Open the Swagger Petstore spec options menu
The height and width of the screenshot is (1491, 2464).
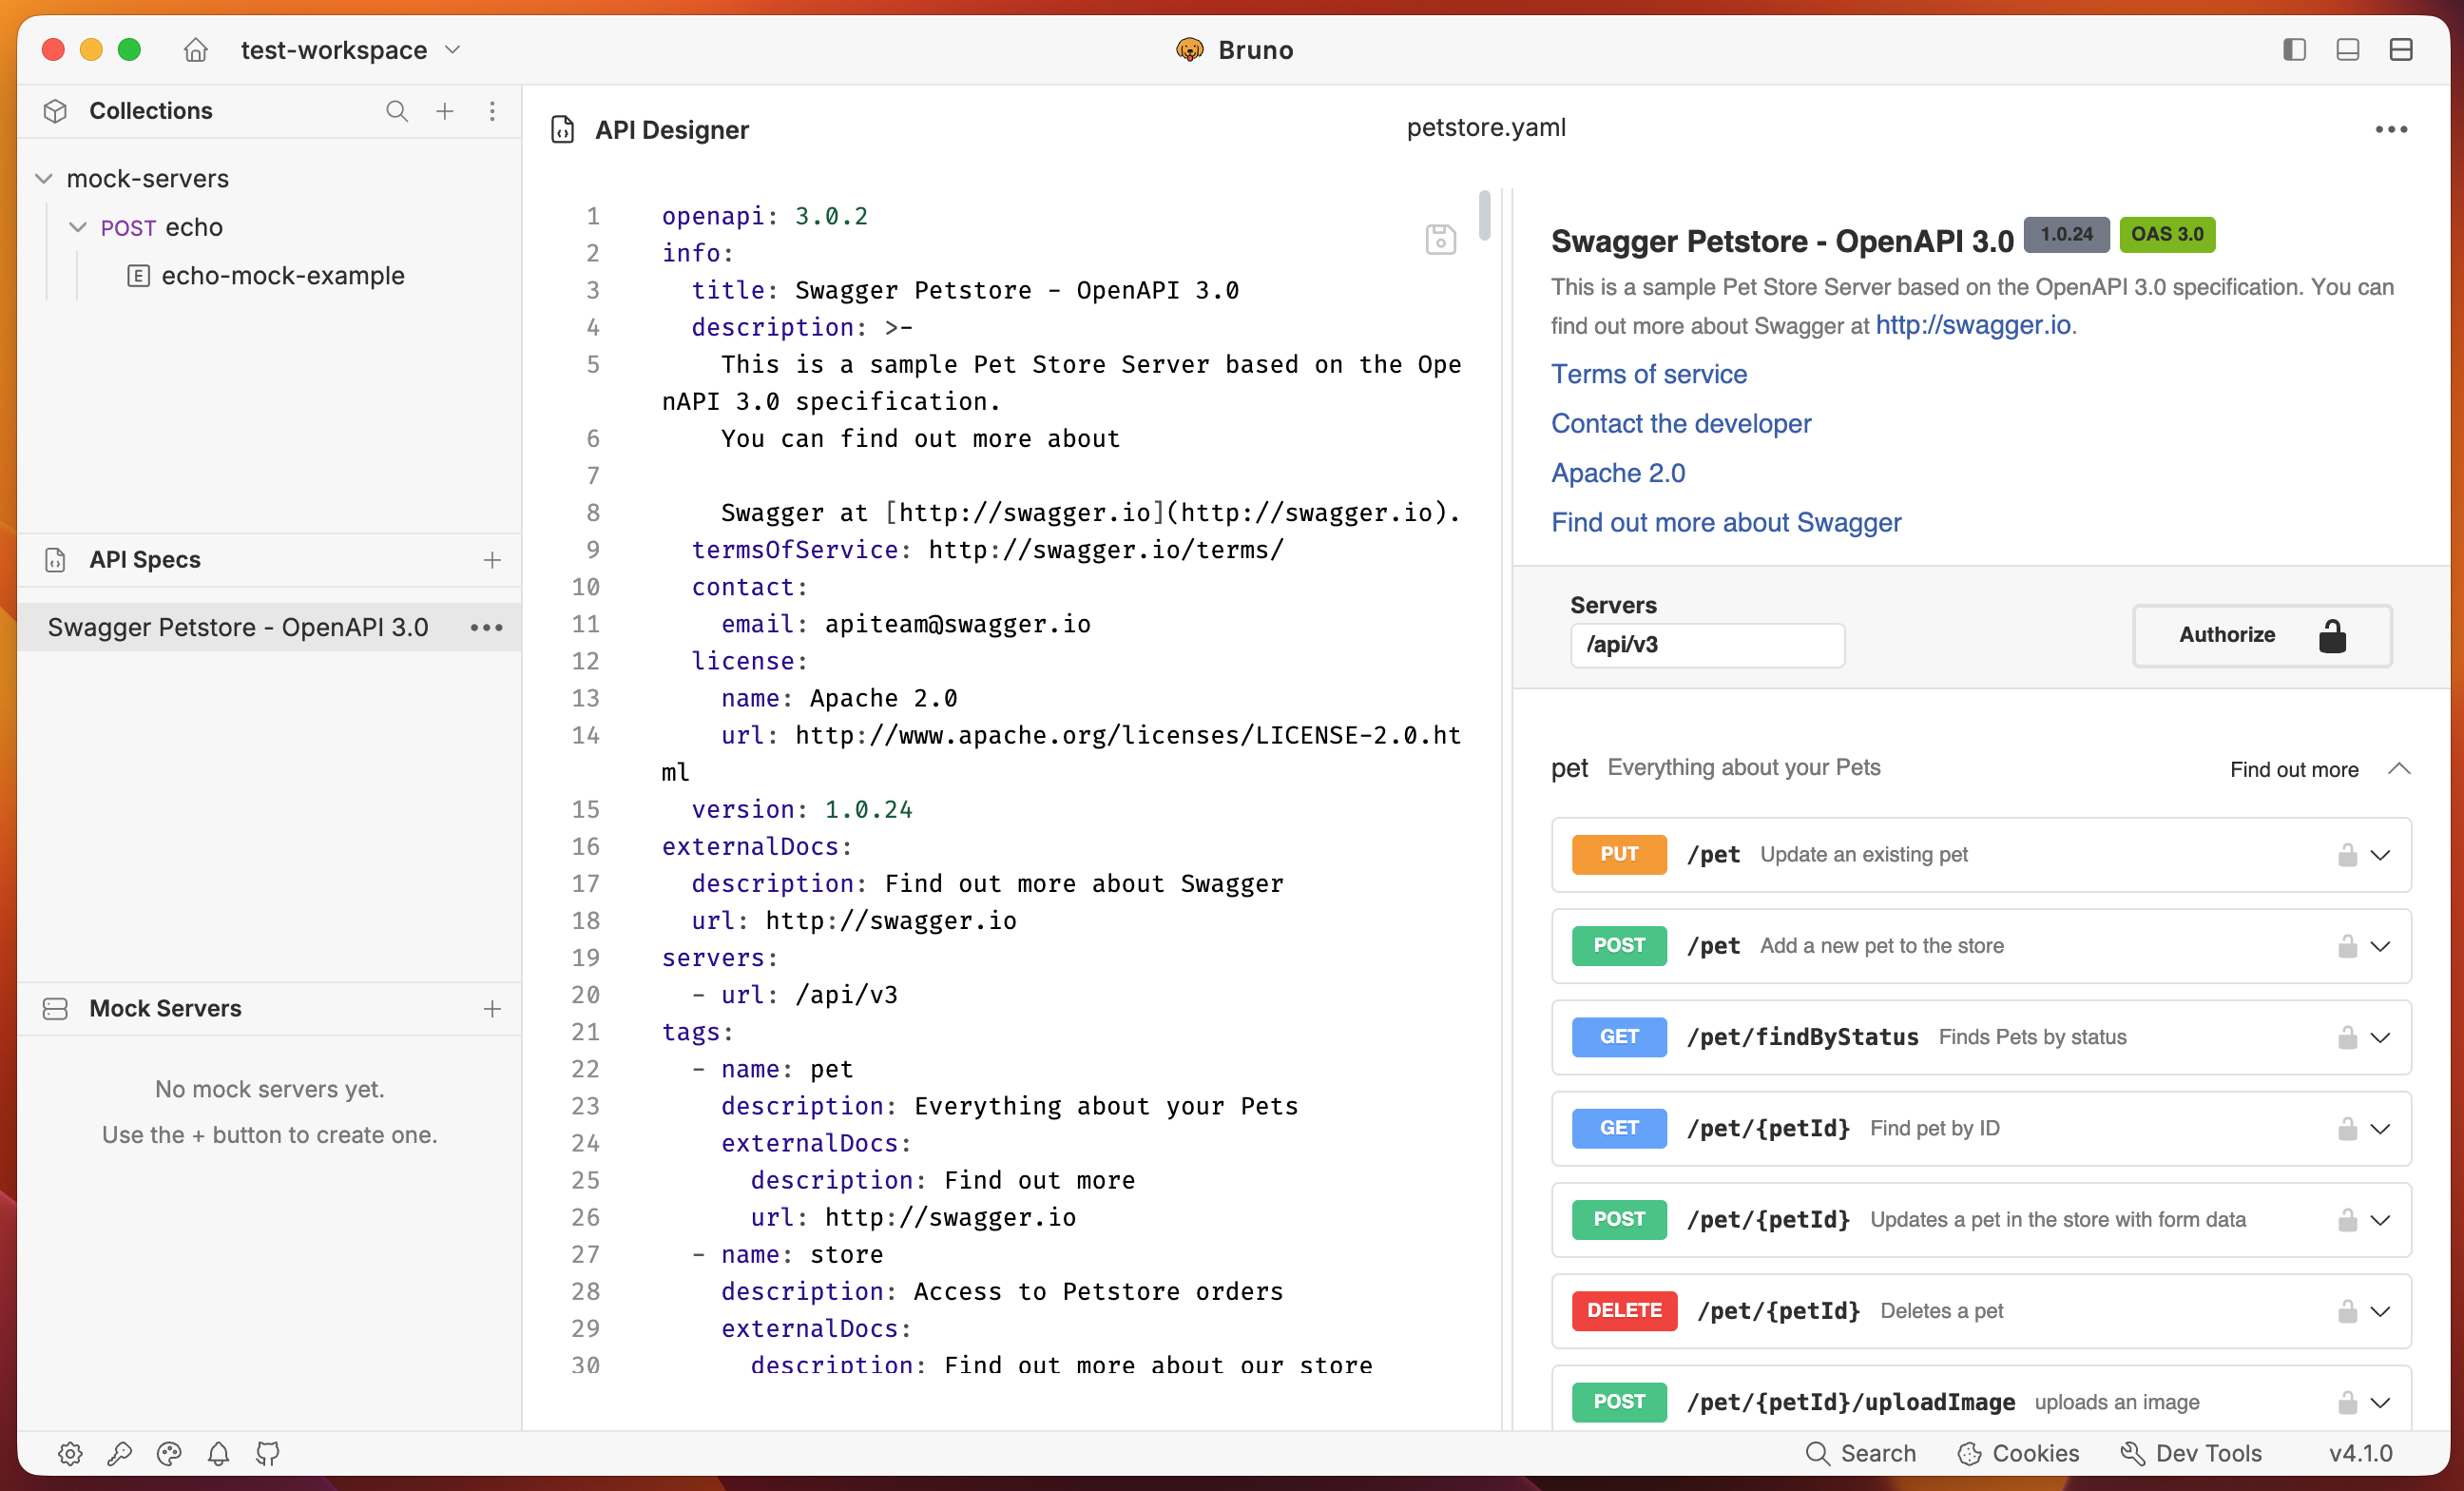point(487,627)
